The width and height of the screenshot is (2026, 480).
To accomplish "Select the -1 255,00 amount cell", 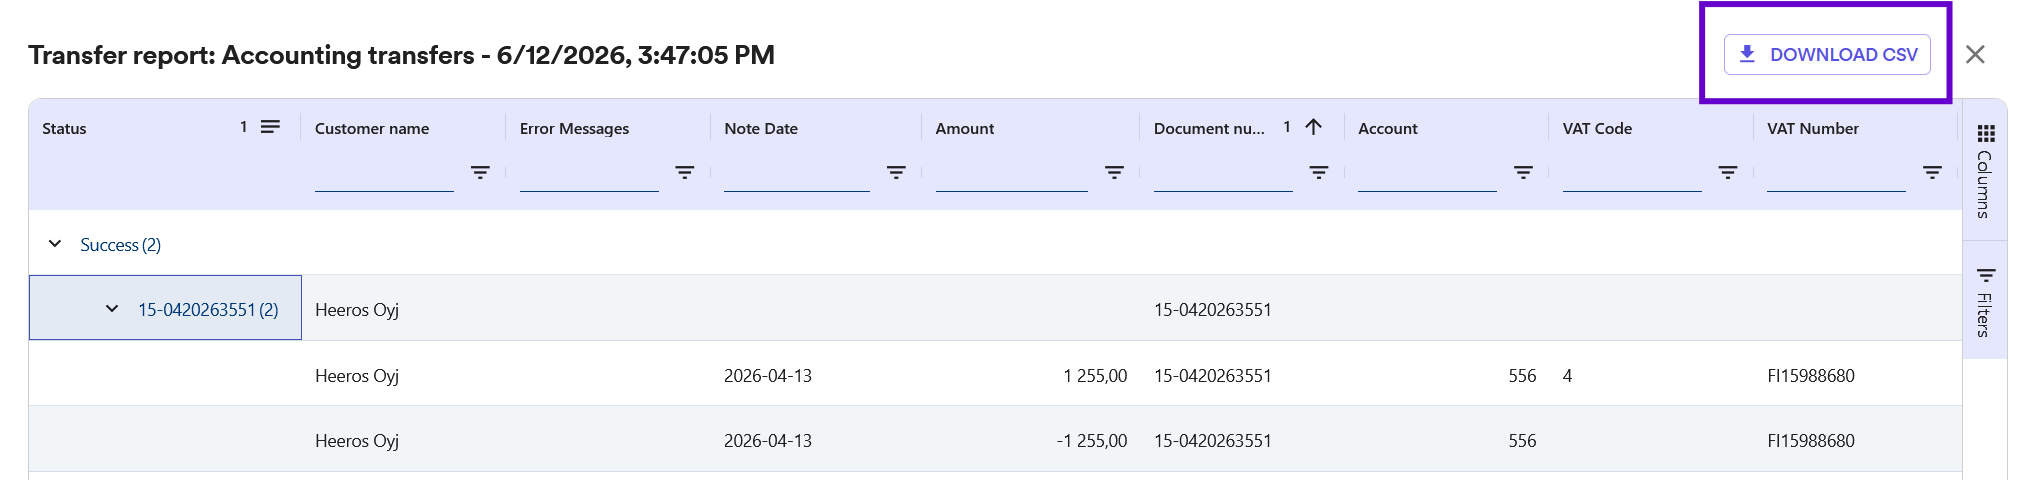I will pyautogui.click(x=1091, y=440).
